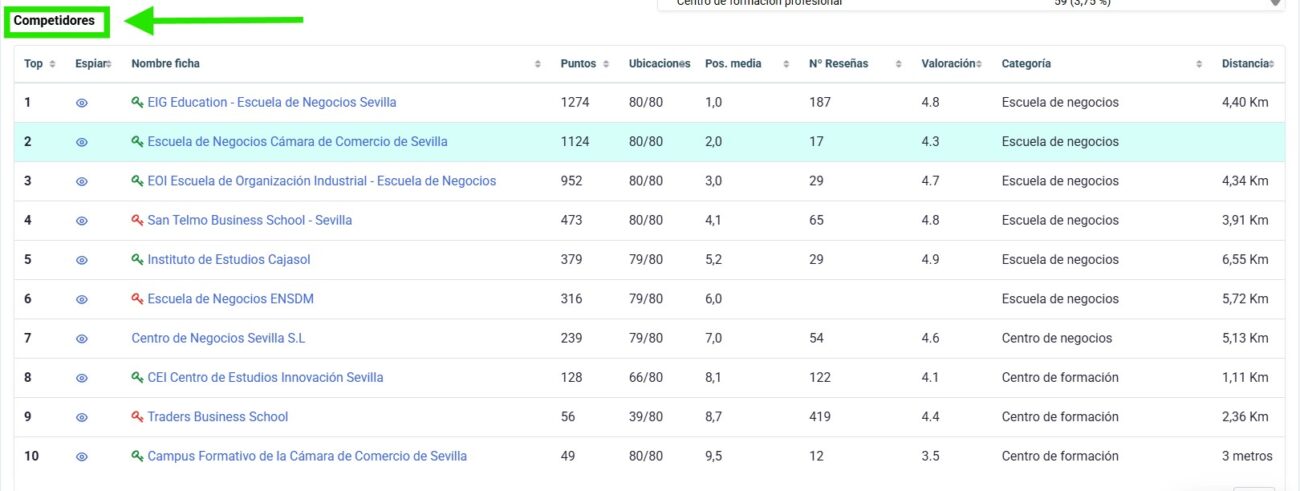Image resolution: width=1300 pixels, height=491 pixels.
Task: Sort by the Valoración column header
Action: click(951, 63)
